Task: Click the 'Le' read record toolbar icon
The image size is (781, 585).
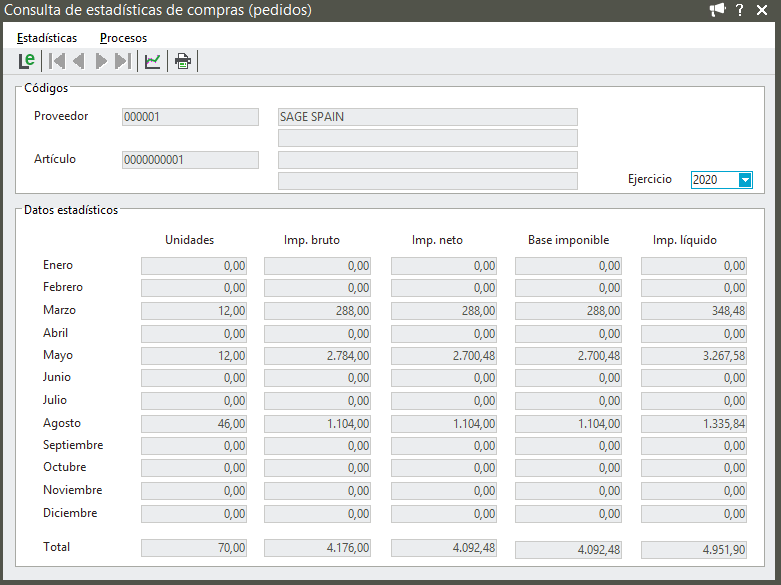Action: click(x=26, y=61)
